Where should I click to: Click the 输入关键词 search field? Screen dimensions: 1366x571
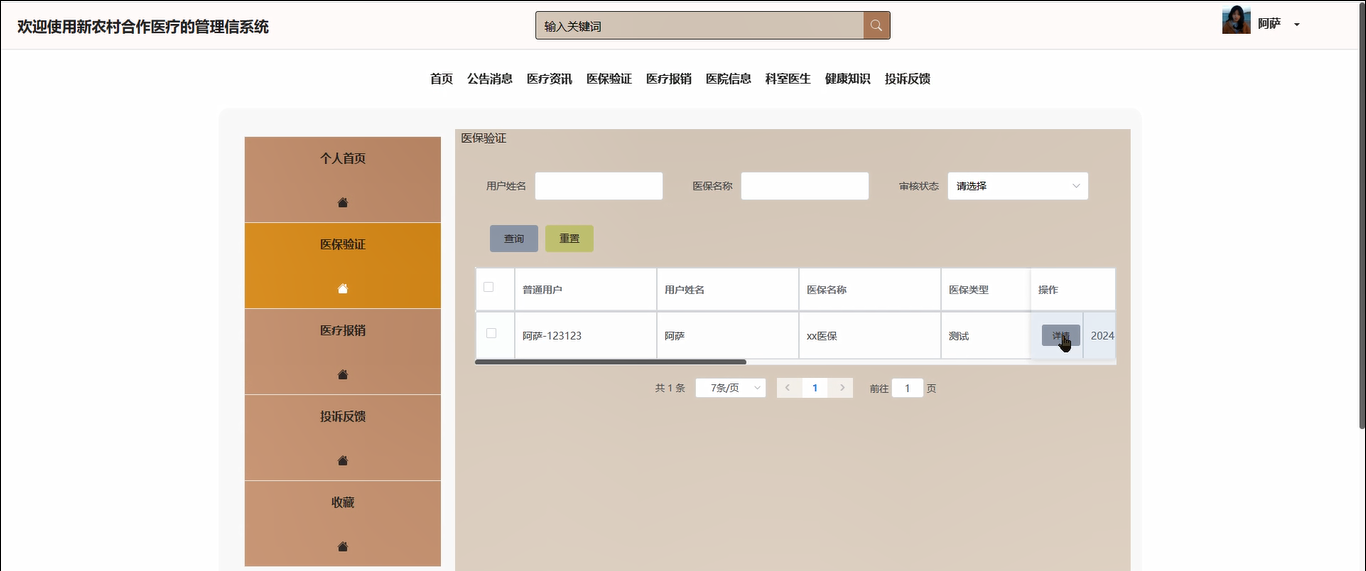700,26
